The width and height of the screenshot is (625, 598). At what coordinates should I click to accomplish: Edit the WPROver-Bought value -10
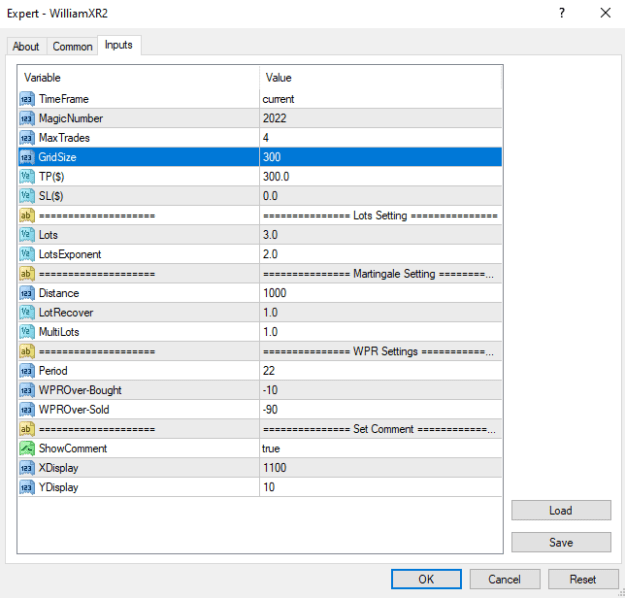tap(381, 390)
